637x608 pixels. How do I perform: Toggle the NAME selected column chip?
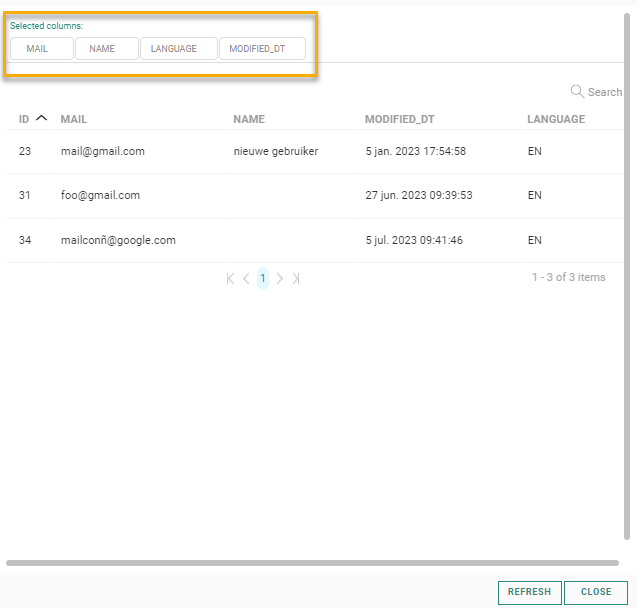pyautogui.click(x=106, y=49)
